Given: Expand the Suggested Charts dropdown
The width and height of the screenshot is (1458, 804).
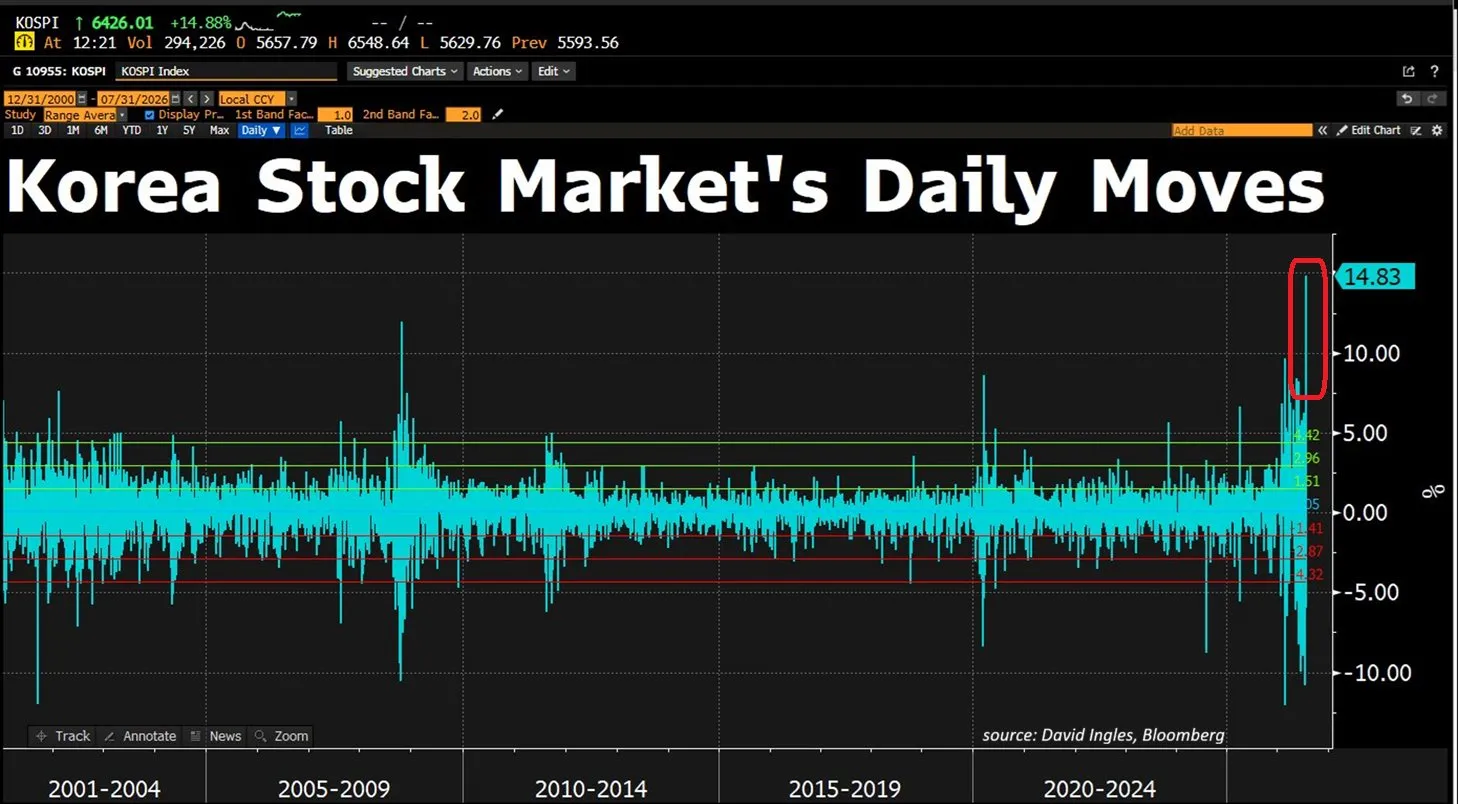Looking at the screenshot, I should tap(405, 71).
